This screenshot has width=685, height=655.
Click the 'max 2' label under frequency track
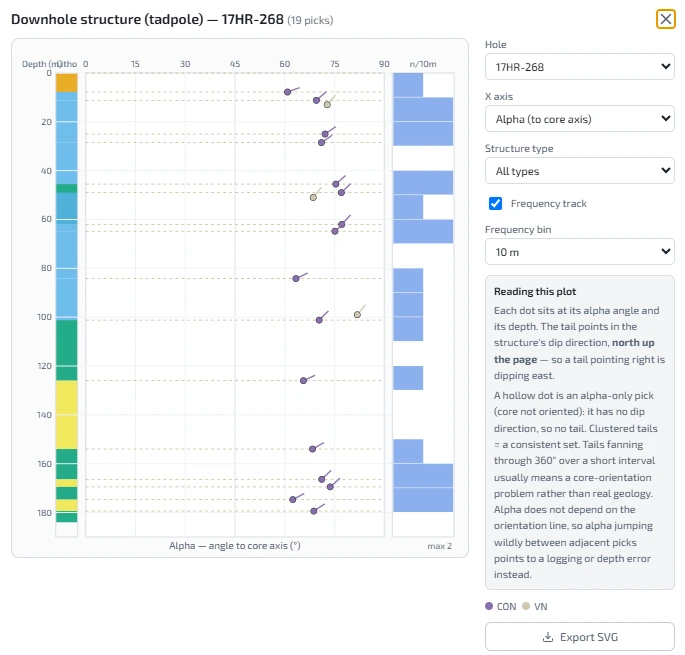439,546
